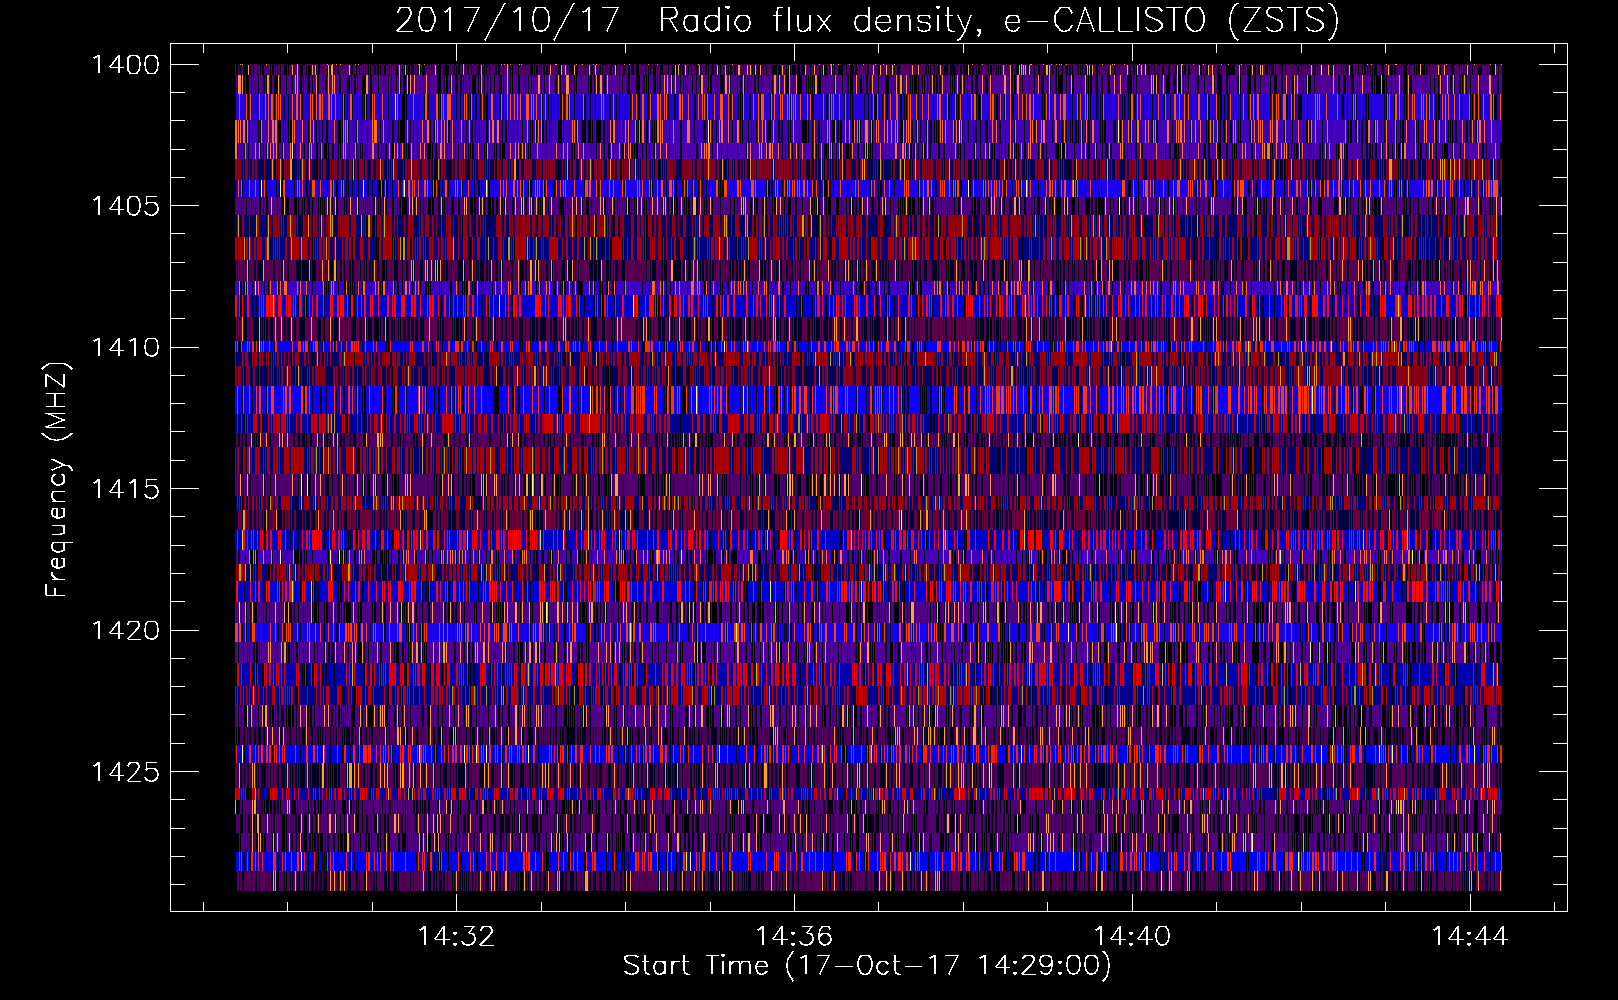Click the 1405 frequency tick label
This screenshot has height=1000, width=1618.
pyautogui.click(x=125, y=206)
